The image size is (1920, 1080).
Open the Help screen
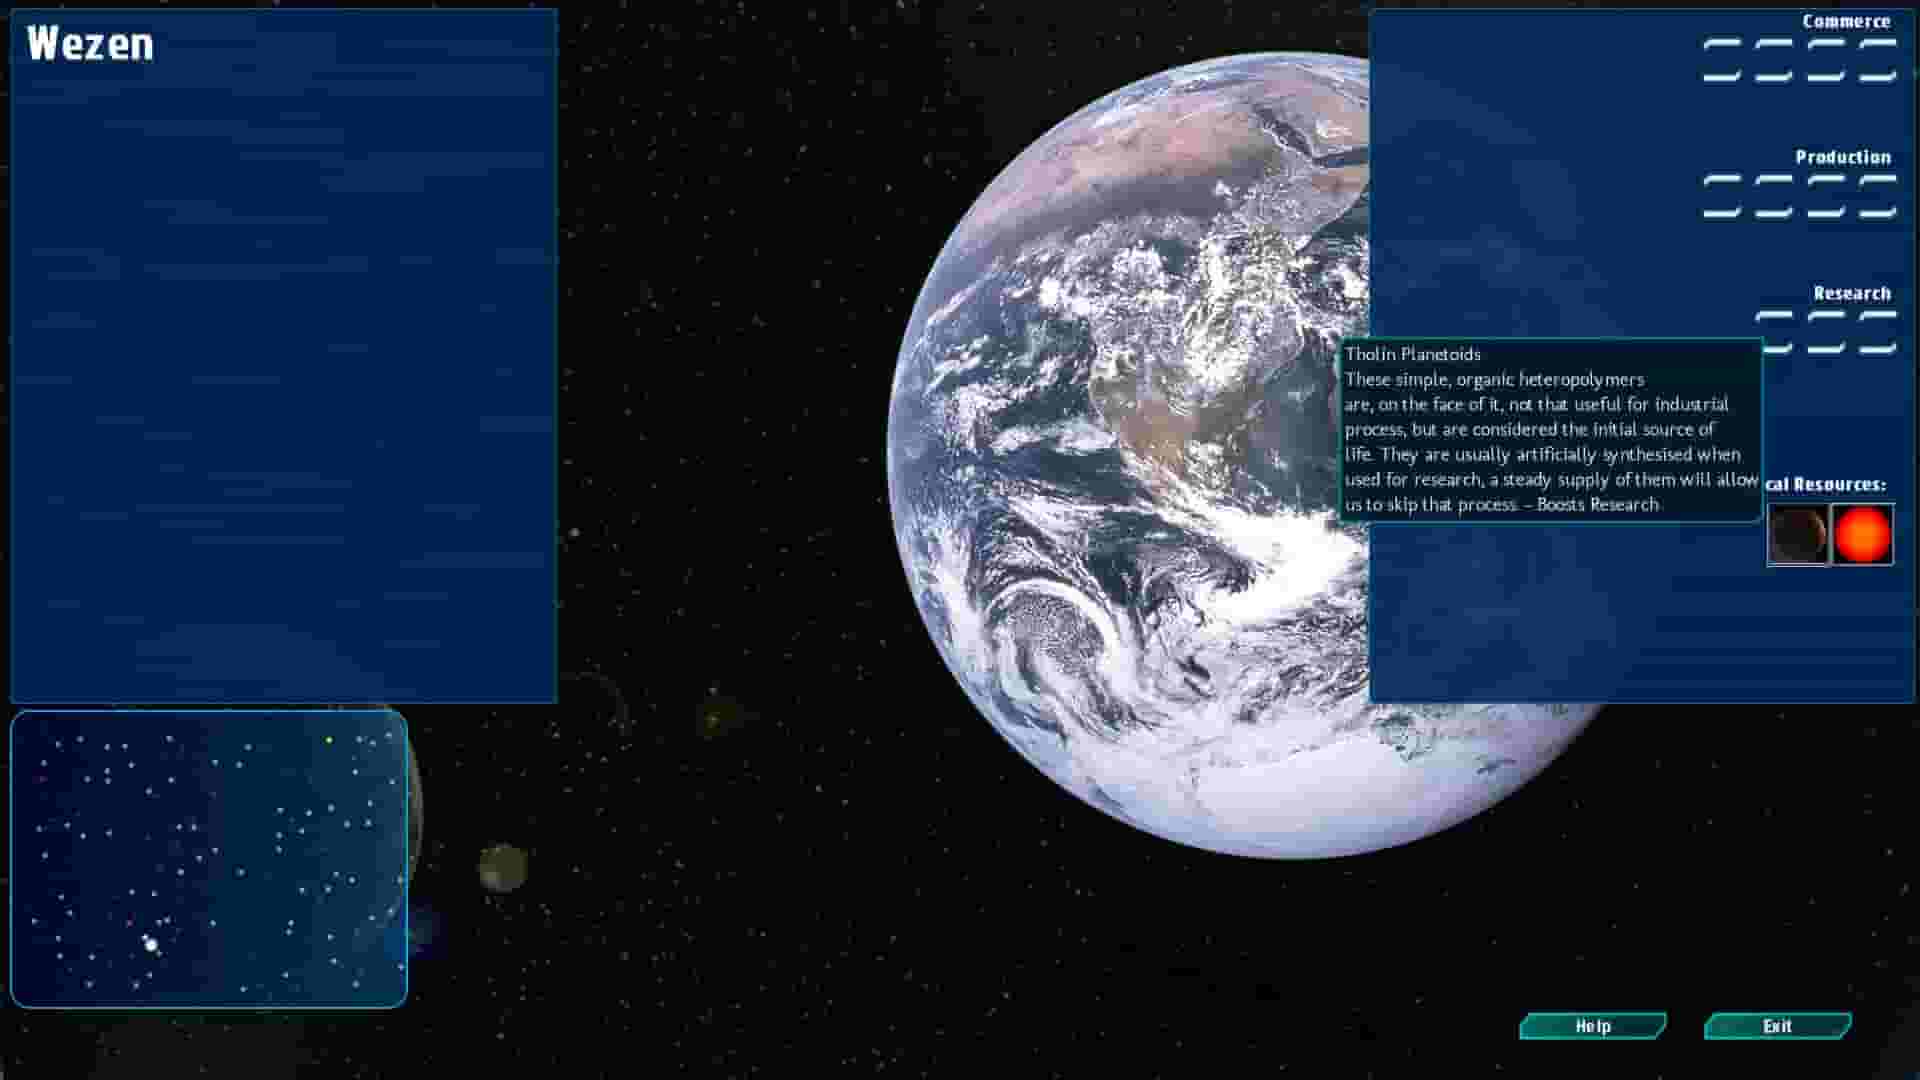(1592, 1026)
